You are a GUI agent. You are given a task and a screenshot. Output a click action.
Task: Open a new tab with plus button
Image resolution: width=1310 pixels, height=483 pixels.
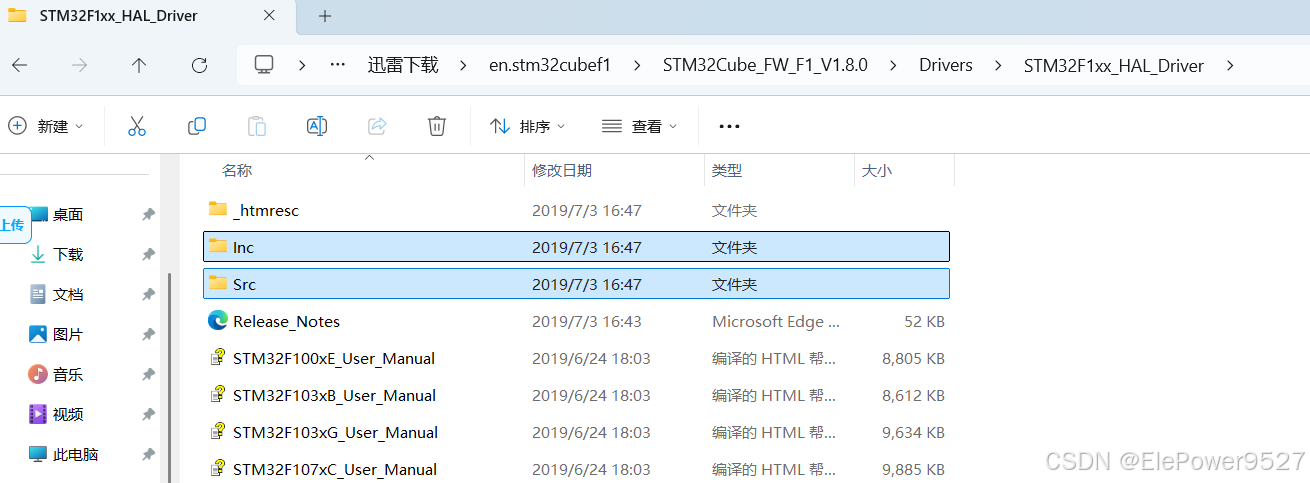tap(325, 16)
